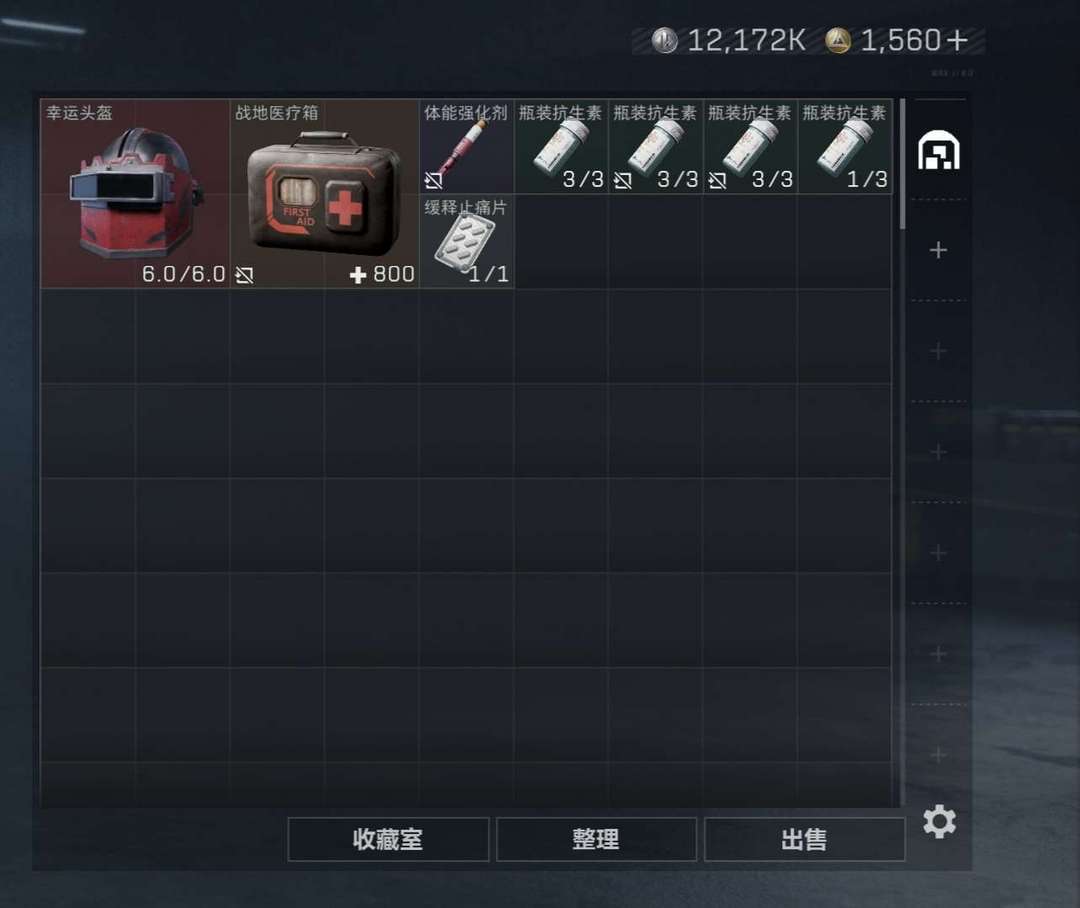
Task: Select the first 瓶装抗生素 bottle beside the syringe
Action: [561, 146]
